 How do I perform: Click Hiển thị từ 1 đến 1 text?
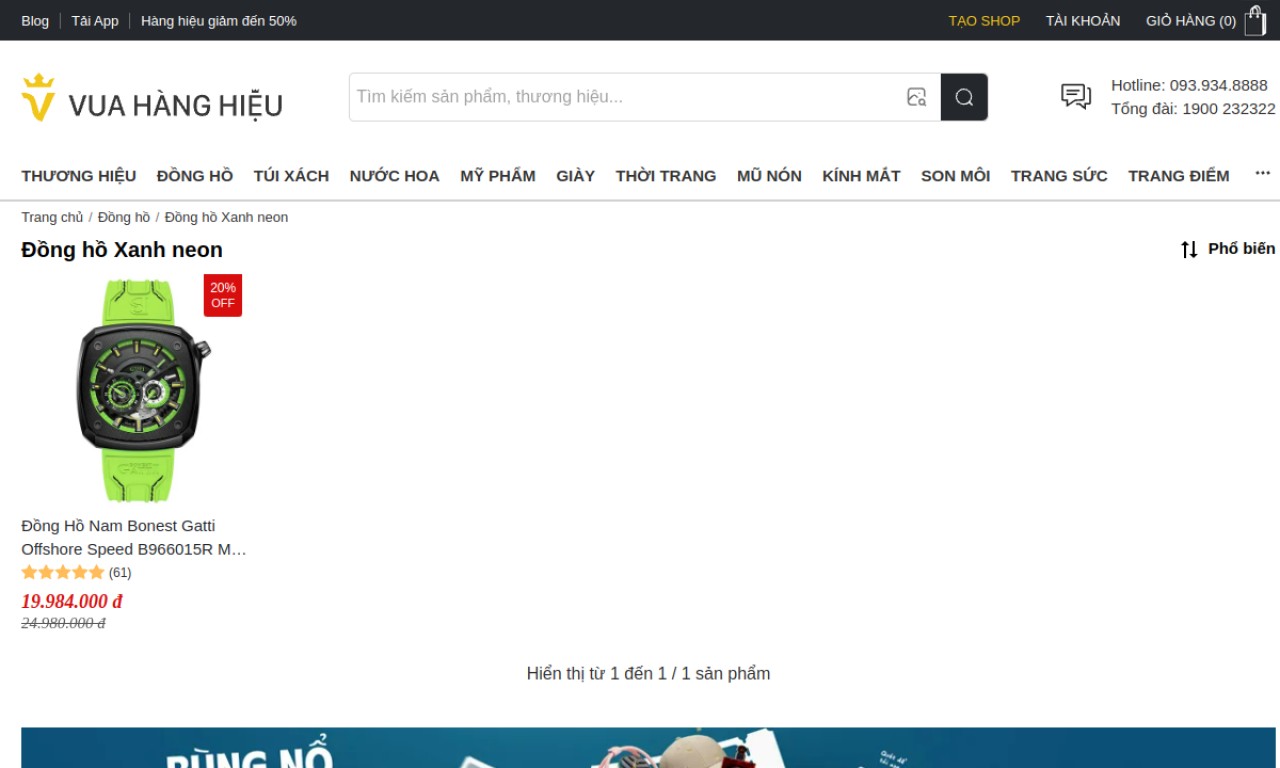pyautogui.click(x=648, y=673)
